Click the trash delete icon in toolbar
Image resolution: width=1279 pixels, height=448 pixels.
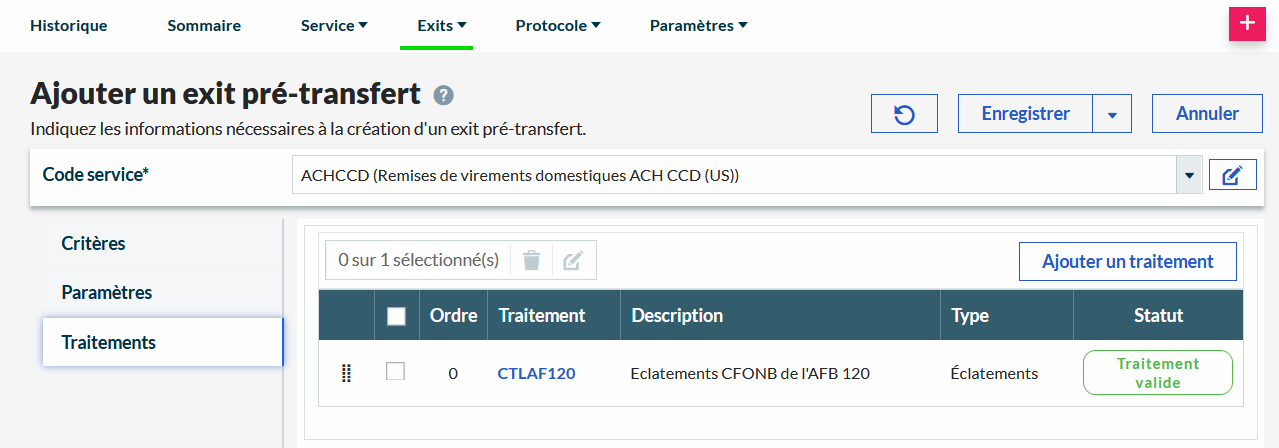point(532,261)
